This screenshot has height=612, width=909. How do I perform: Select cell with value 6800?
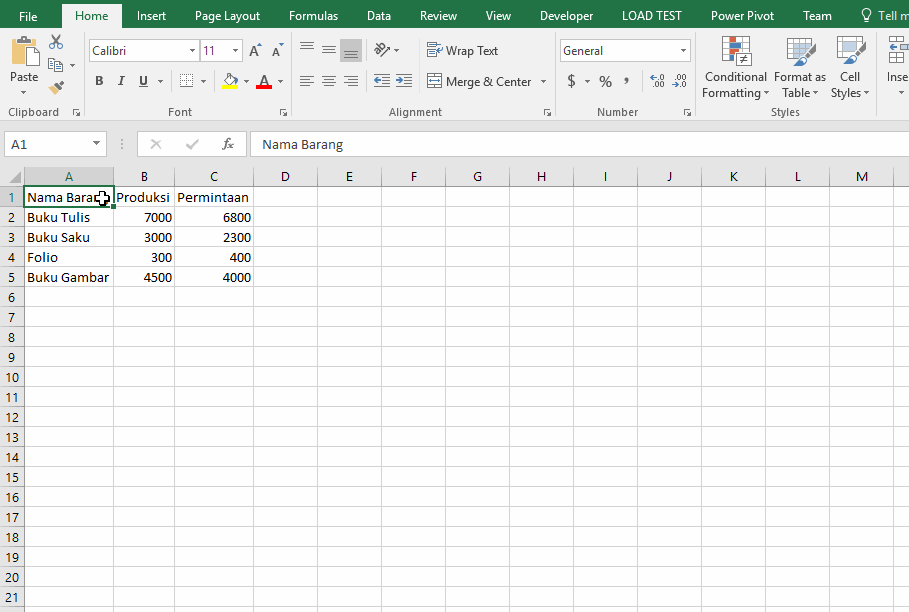214,217
